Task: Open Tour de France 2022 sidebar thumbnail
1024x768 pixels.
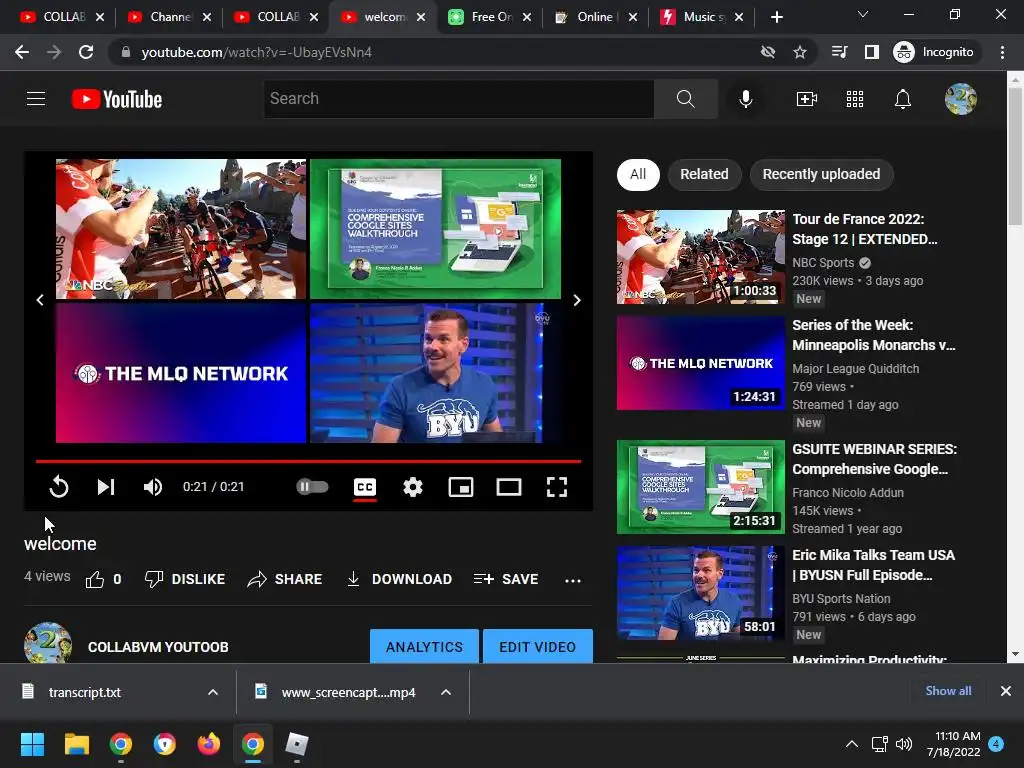Action: pyautogui.click(x=701, y=257)
